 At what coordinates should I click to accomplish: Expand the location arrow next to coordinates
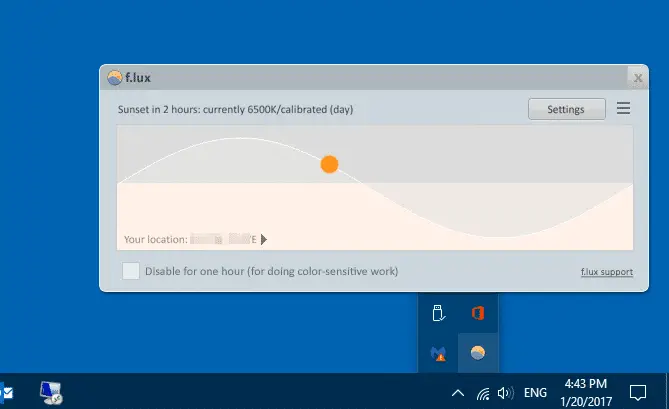[264, 240]
